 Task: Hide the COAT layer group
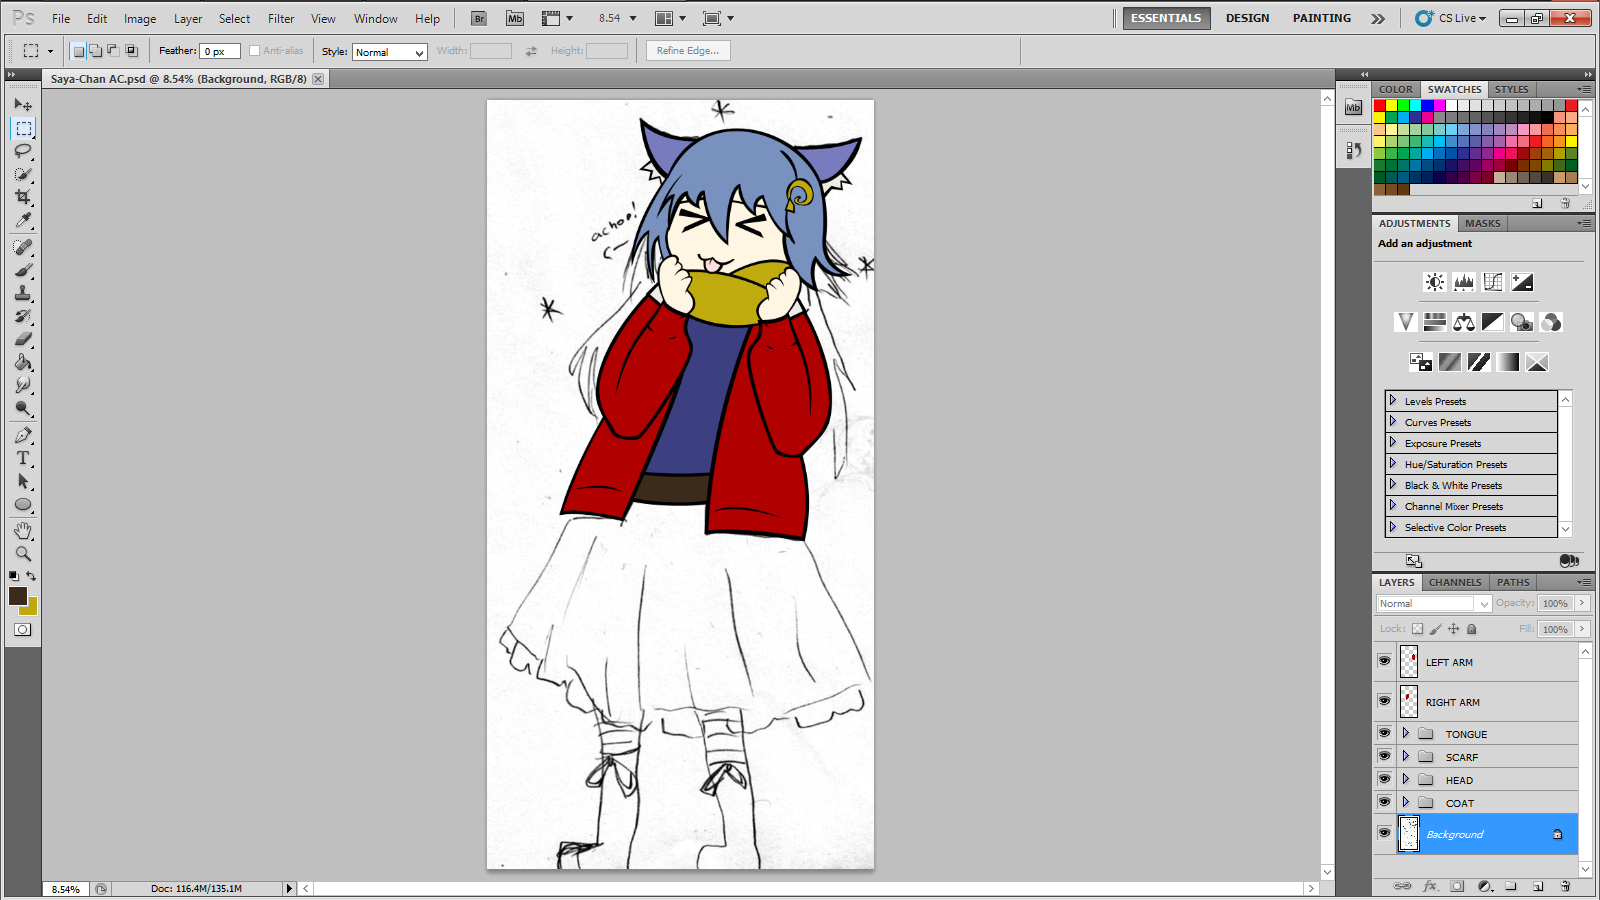[1384, 802]
